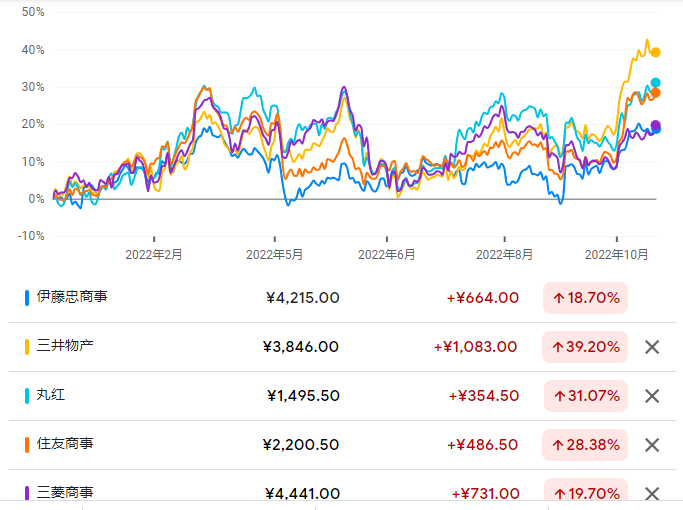The width and height of the screenshot is (683, 510).
Task: Open the 丸红 stock name
Action: (x=52, y=395)
